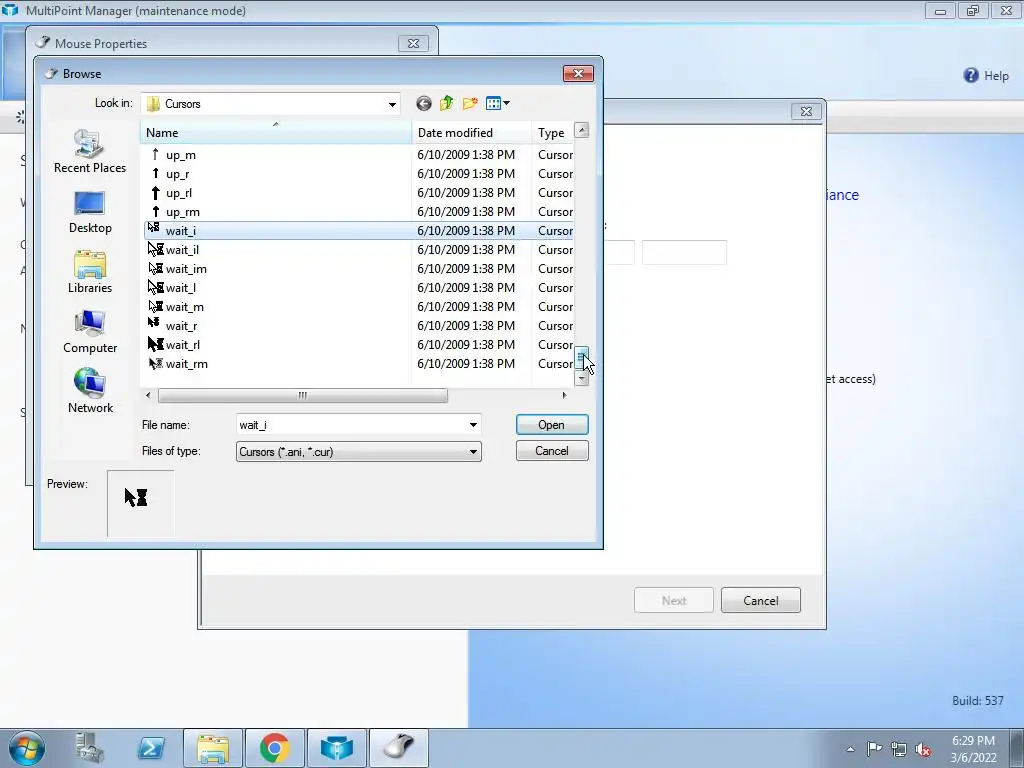Viewport: 1024px width, 768px height.
Task: Click the vertical scrollbar up arrow
Action: 581,130
